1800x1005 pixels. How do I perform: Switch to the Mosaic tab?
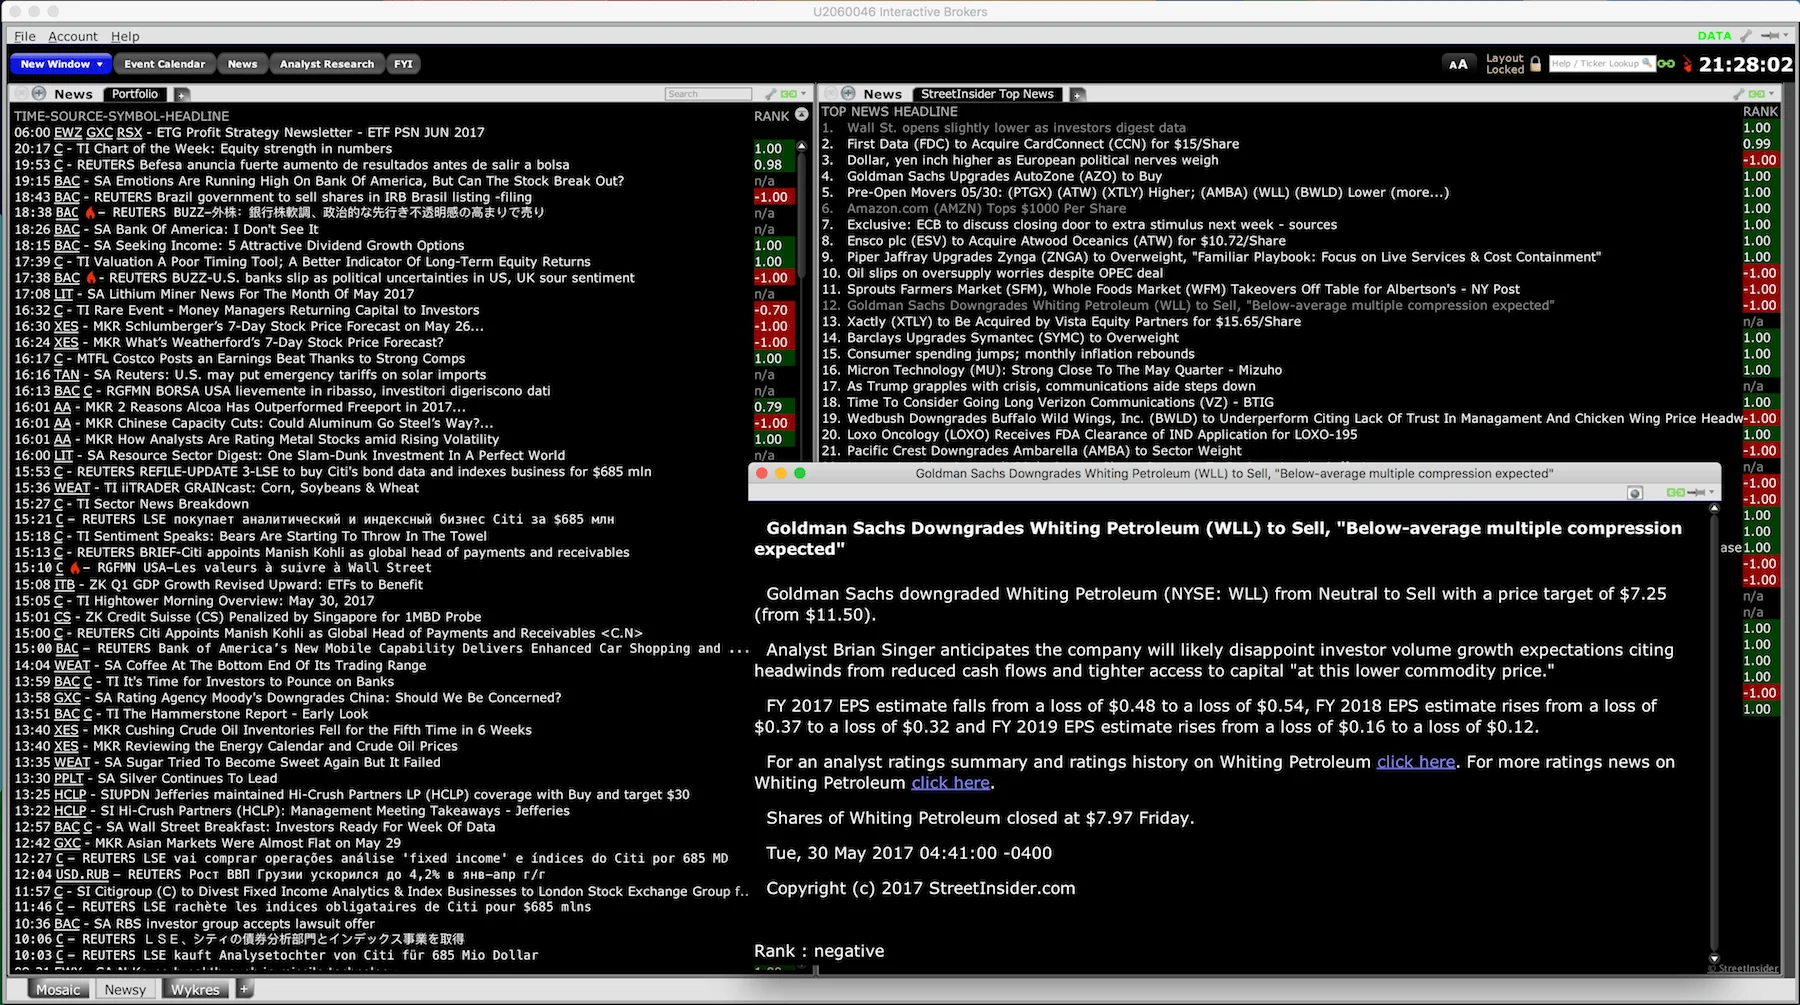point(58,989)
